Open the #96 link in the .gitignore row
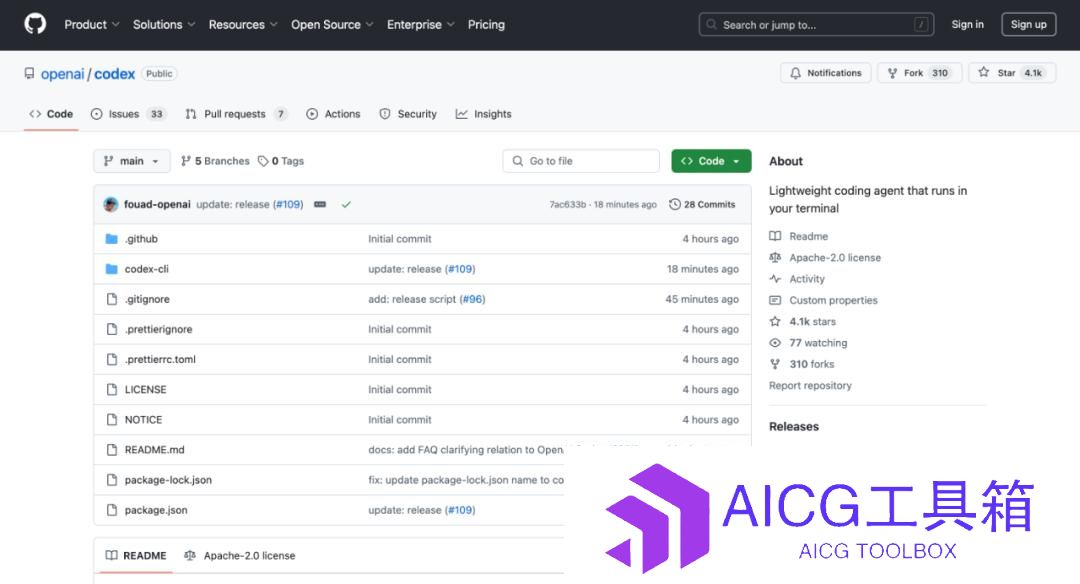 pos(472,300)
